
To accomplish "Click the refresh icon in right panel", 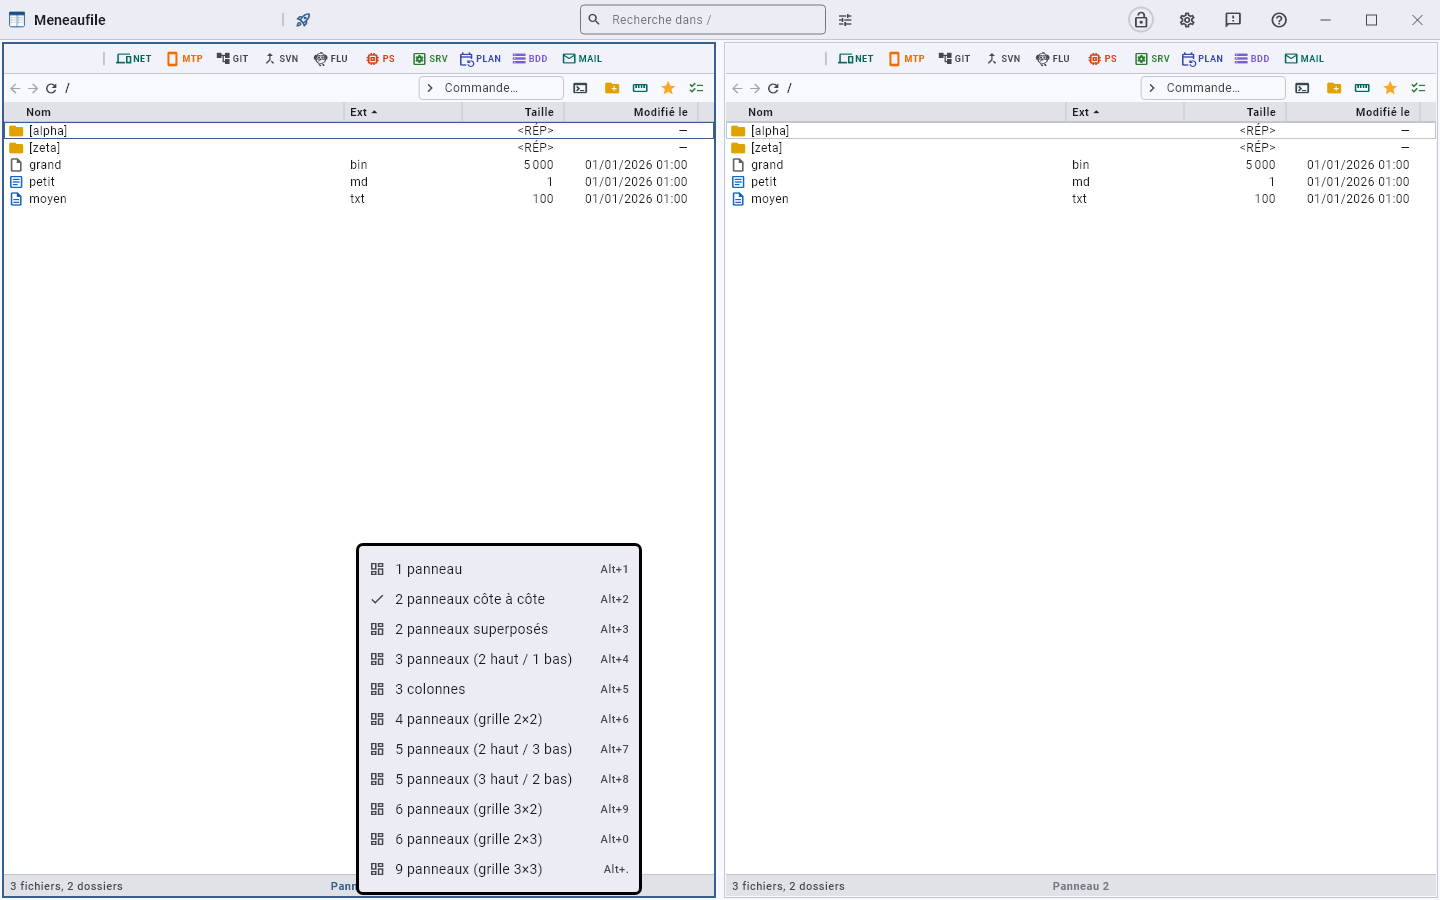I will (x=773, y=88).
